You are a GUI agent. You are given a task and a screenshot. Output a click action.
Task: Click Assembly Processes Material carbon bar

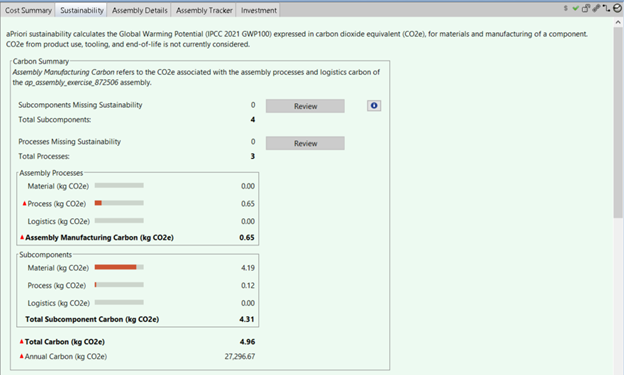119,186
